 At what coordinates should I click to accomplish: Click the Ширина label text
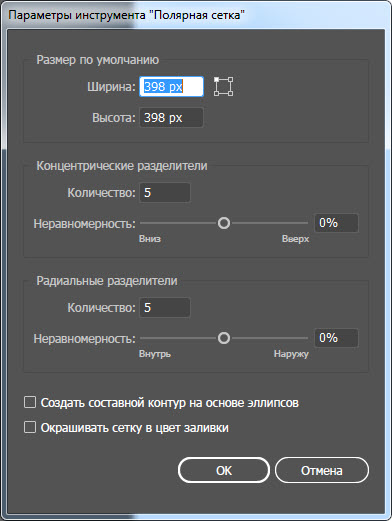click(111, 87)
